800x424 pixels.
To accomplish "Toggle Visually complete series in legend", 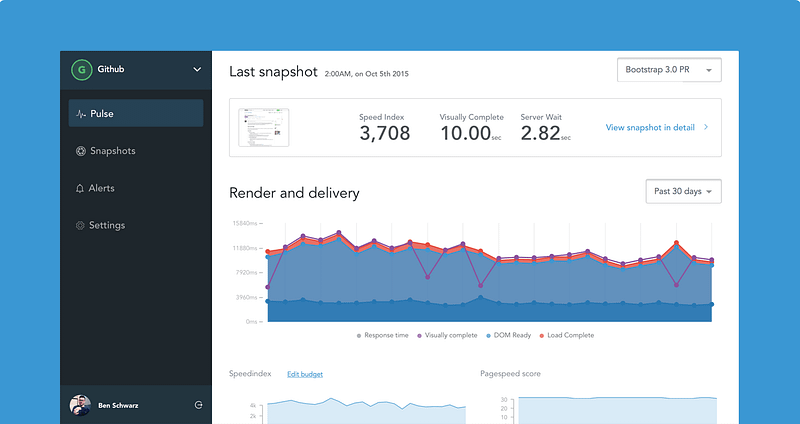I will click(x=447, y=335).
